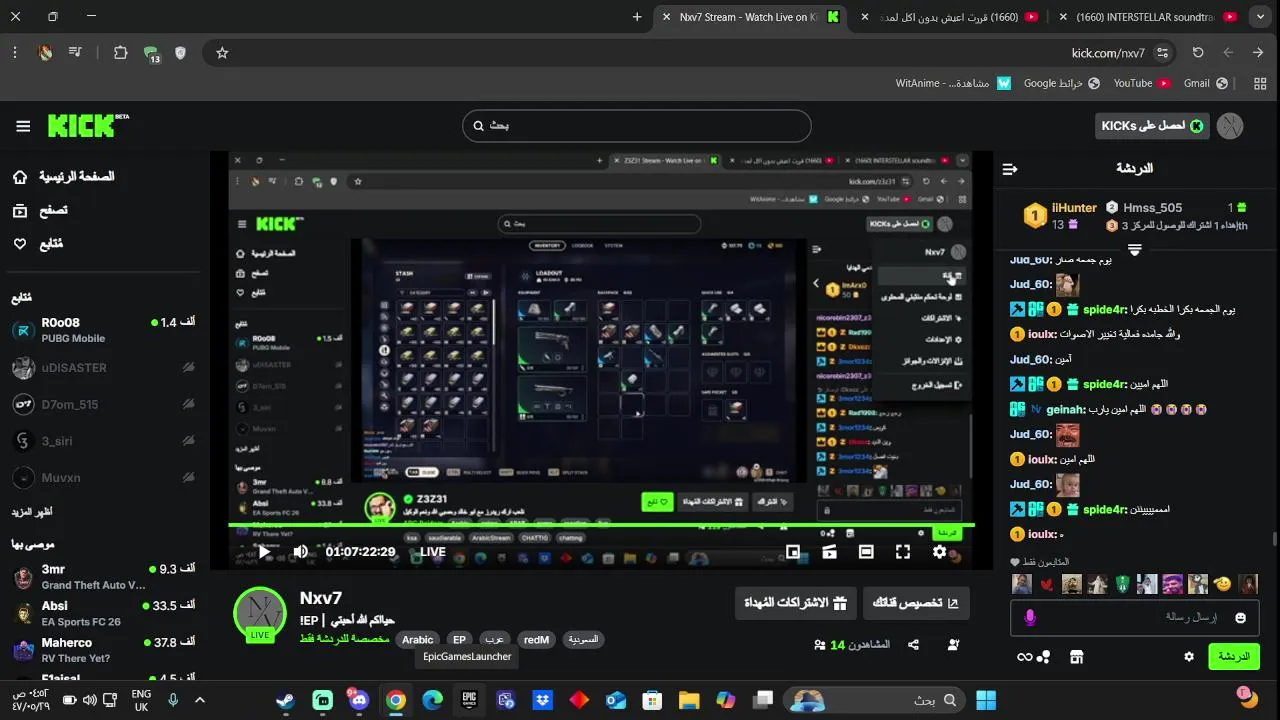Open Epic Games Launcher in taskbar

tap(469, 700)
